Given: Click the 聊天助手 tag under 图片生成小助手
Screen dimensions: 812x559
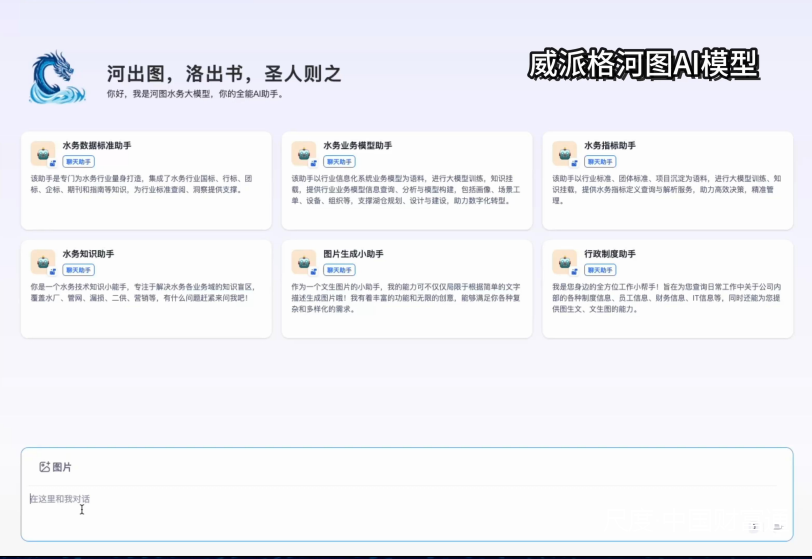Looking at the screenshot, I should (339, 270).
